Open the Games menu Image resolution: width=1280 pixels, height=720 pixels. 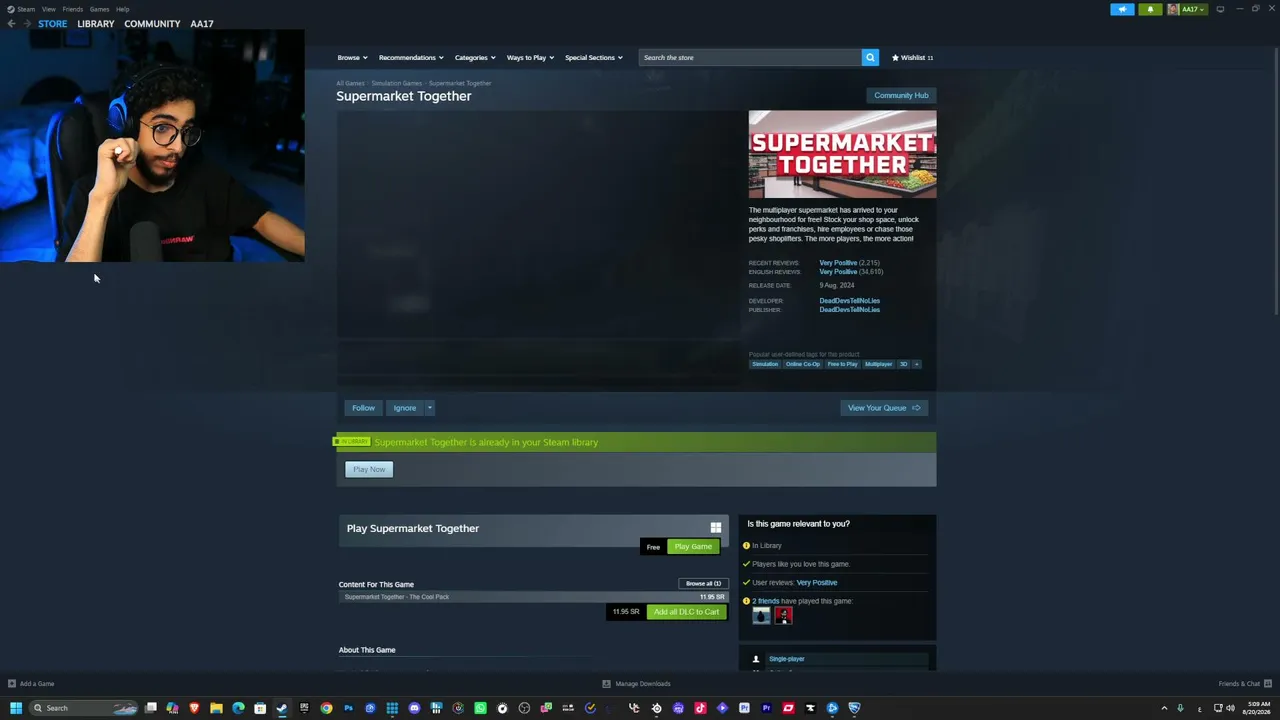(100, 9)
